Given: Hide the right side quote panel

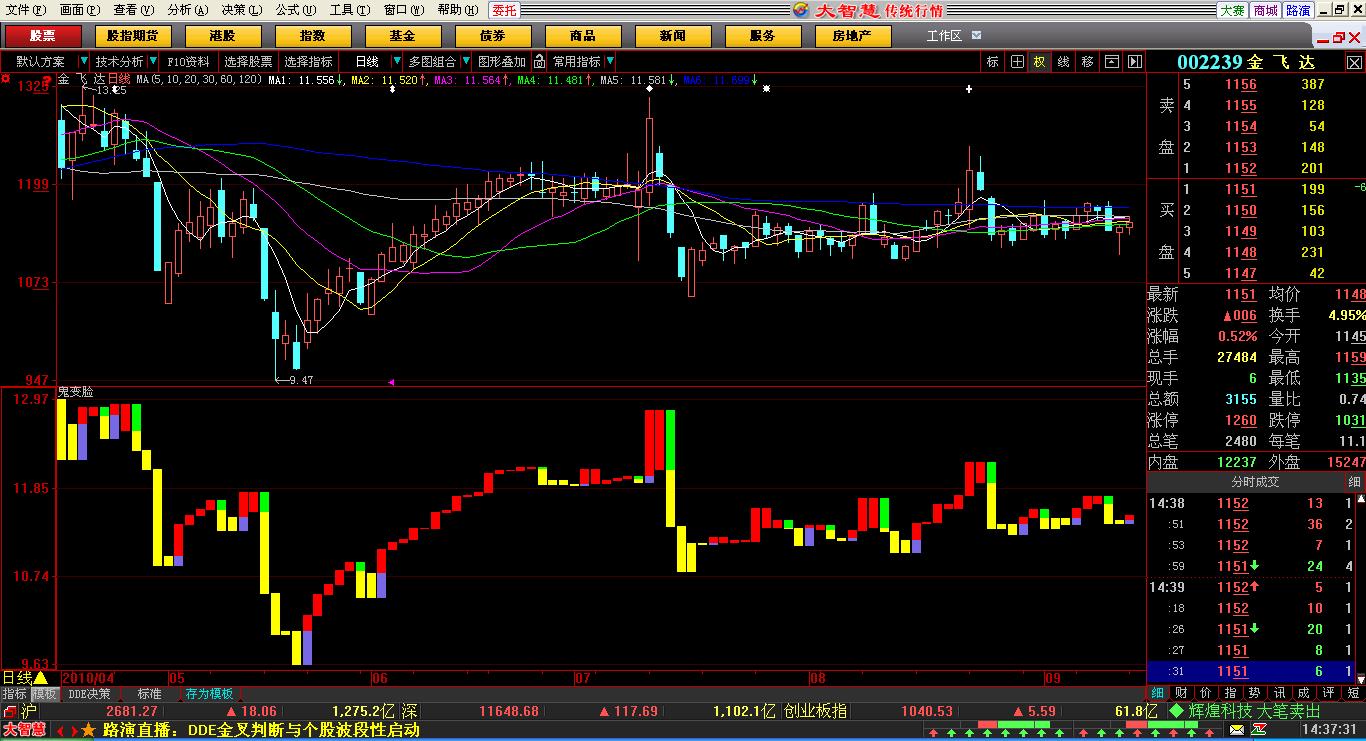Looking at the screenshot, I should tap(1134, 62).
